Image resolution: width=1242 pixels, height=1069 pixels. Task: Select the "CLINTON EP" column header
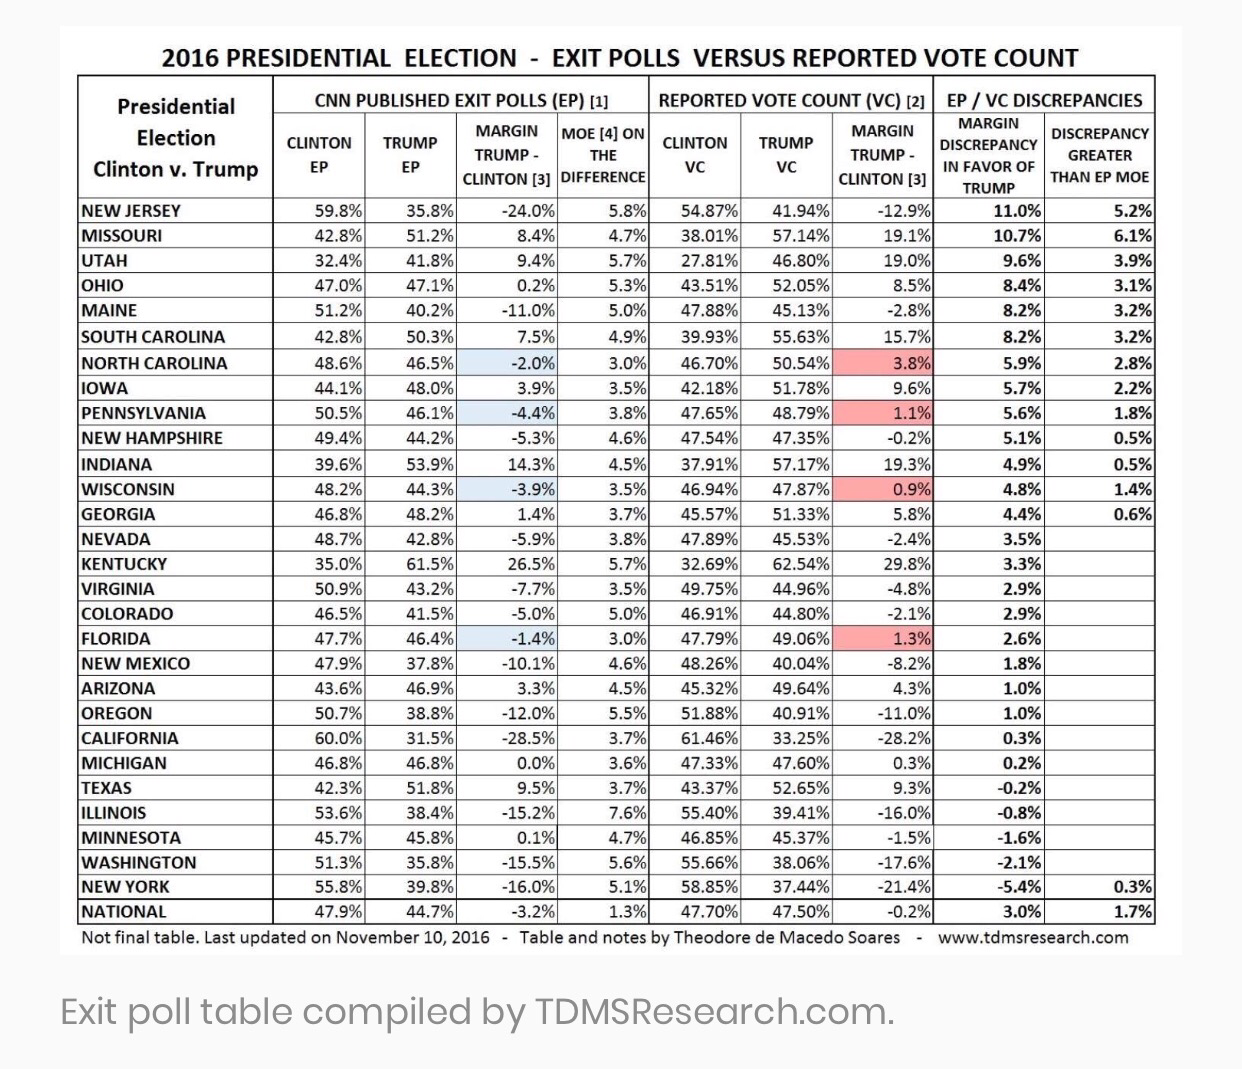point(319,155)
